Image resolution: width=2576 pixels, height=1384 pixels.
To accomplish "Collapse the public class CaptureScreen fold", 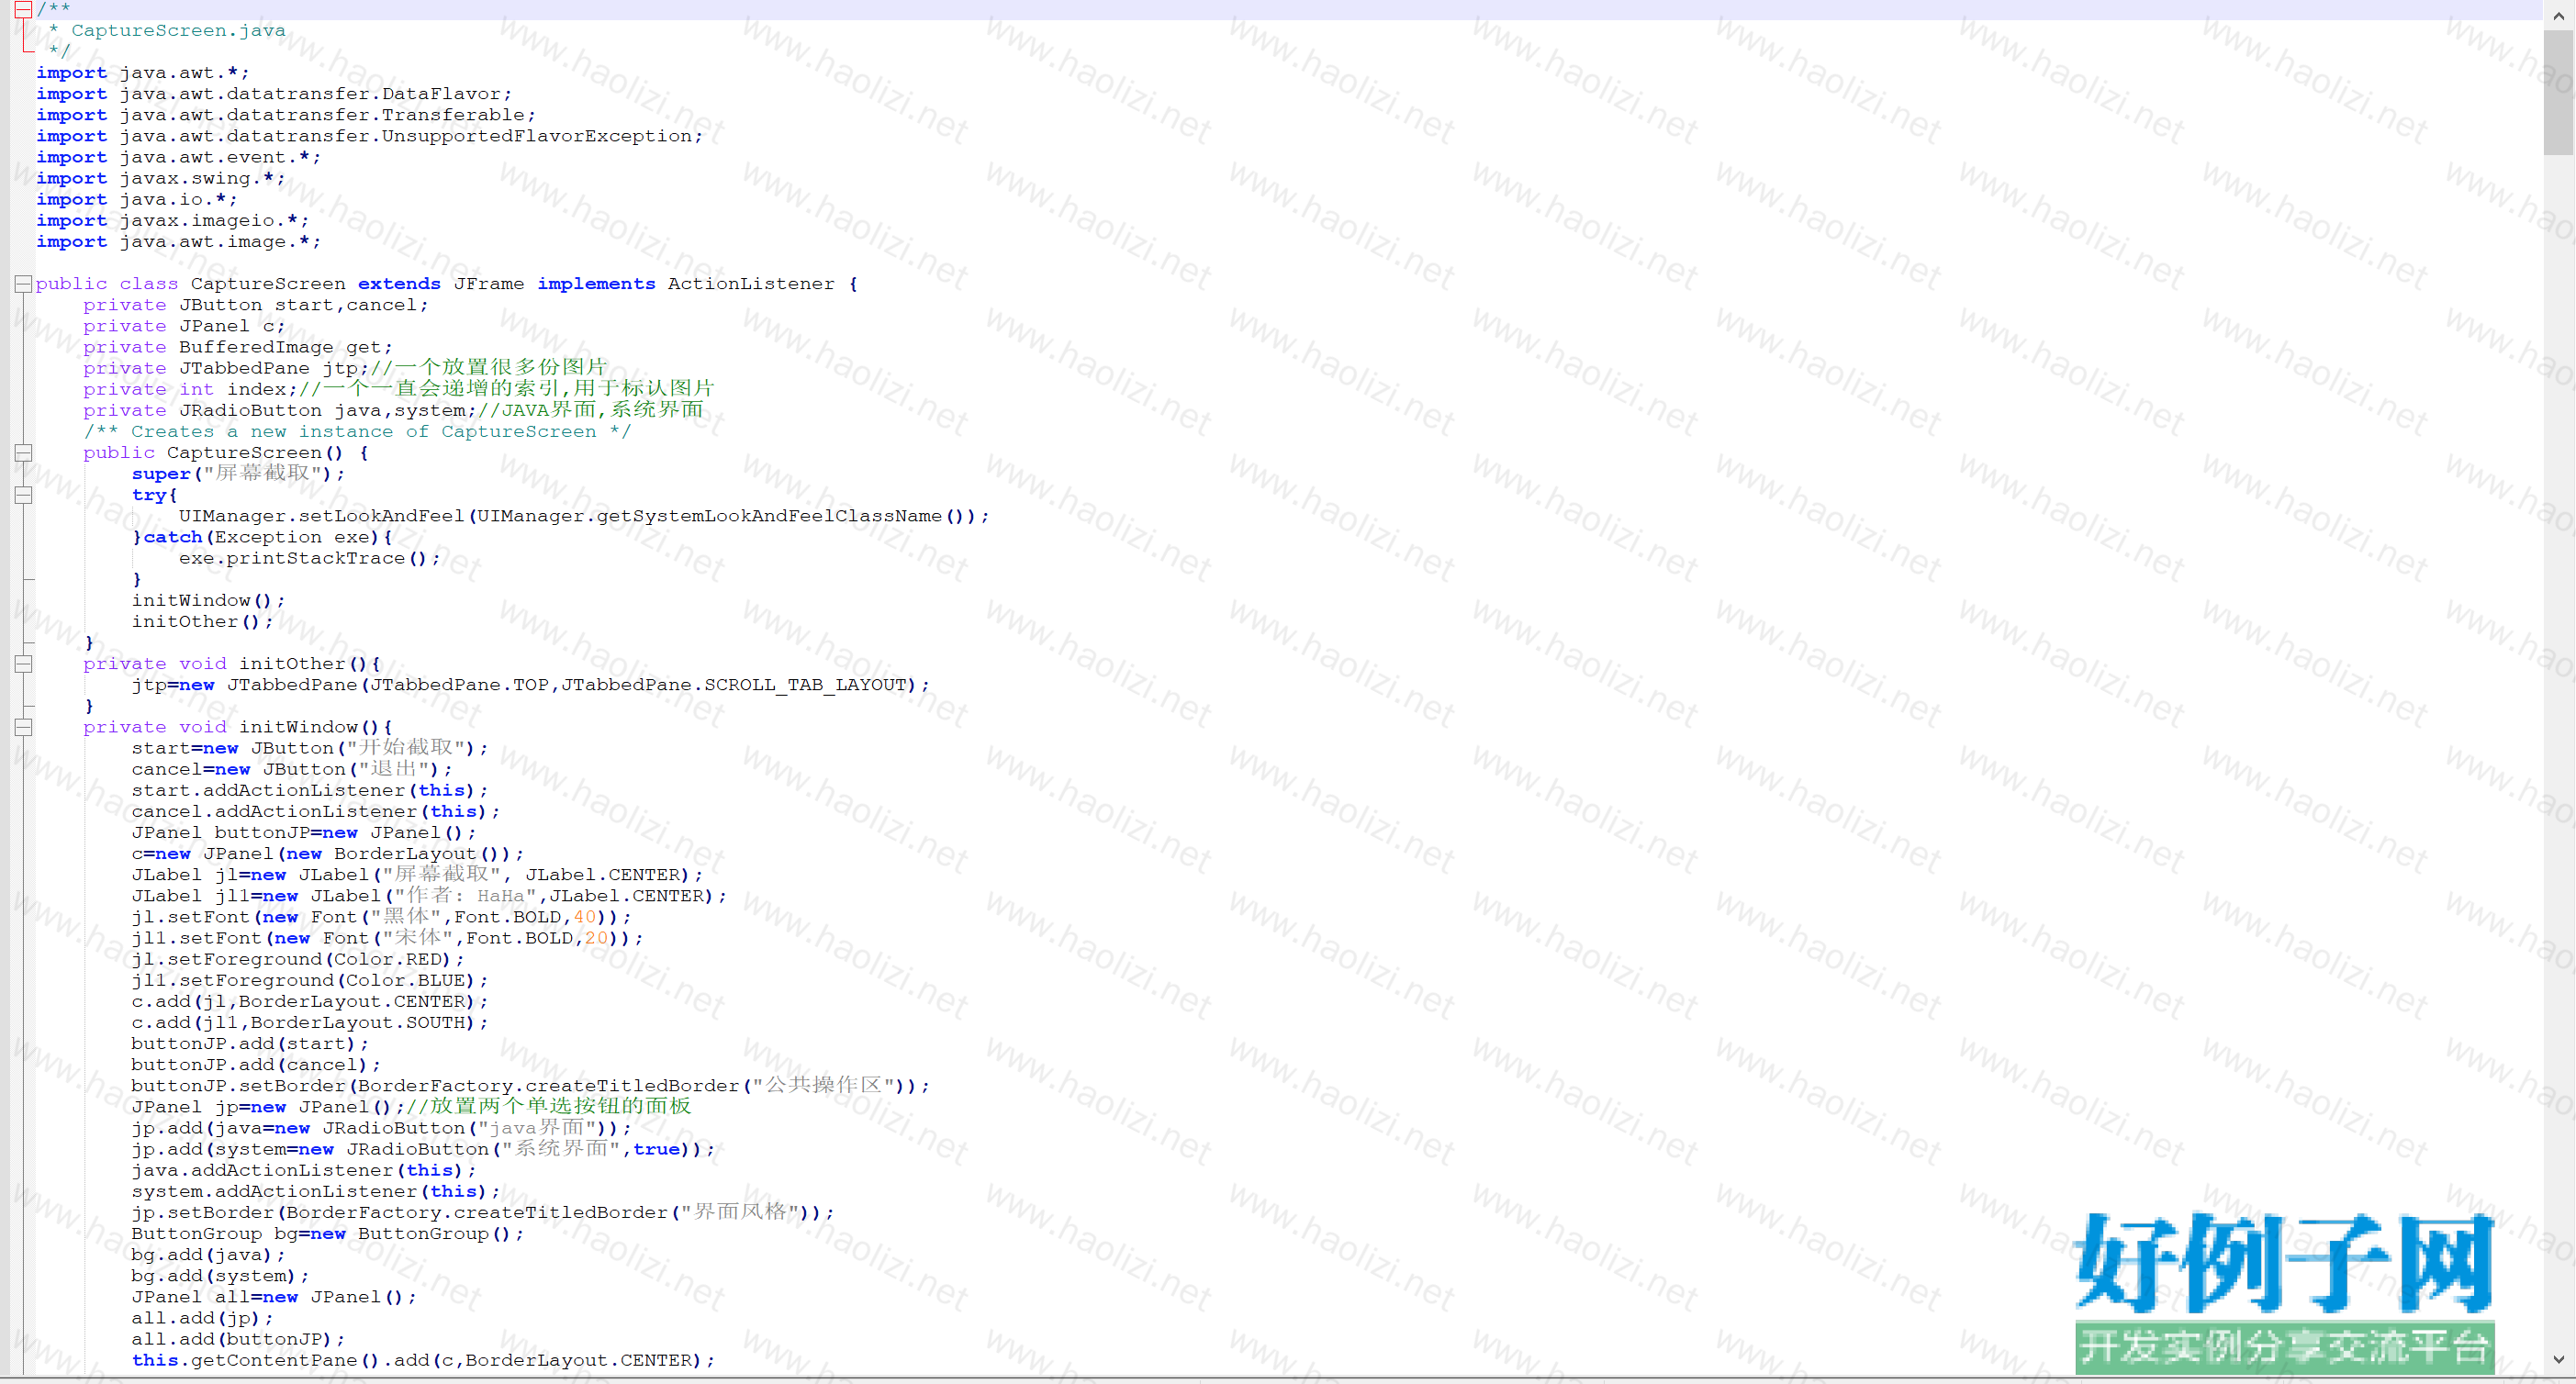I will coord(22,284).
